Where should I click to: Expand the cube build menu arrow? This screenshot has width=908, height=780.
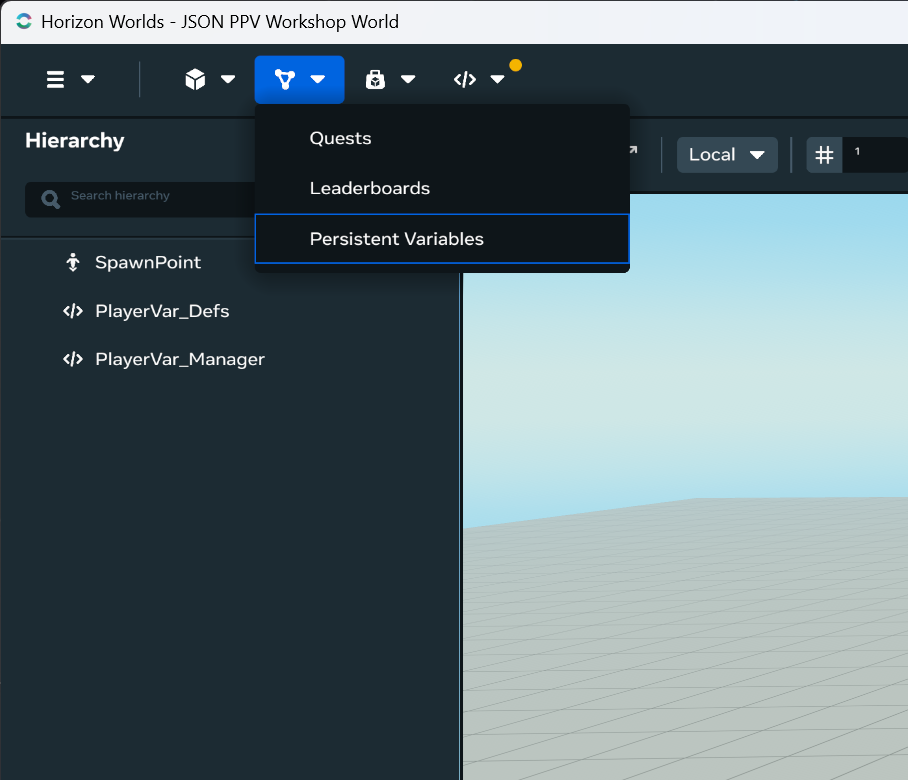coord(228,79)
